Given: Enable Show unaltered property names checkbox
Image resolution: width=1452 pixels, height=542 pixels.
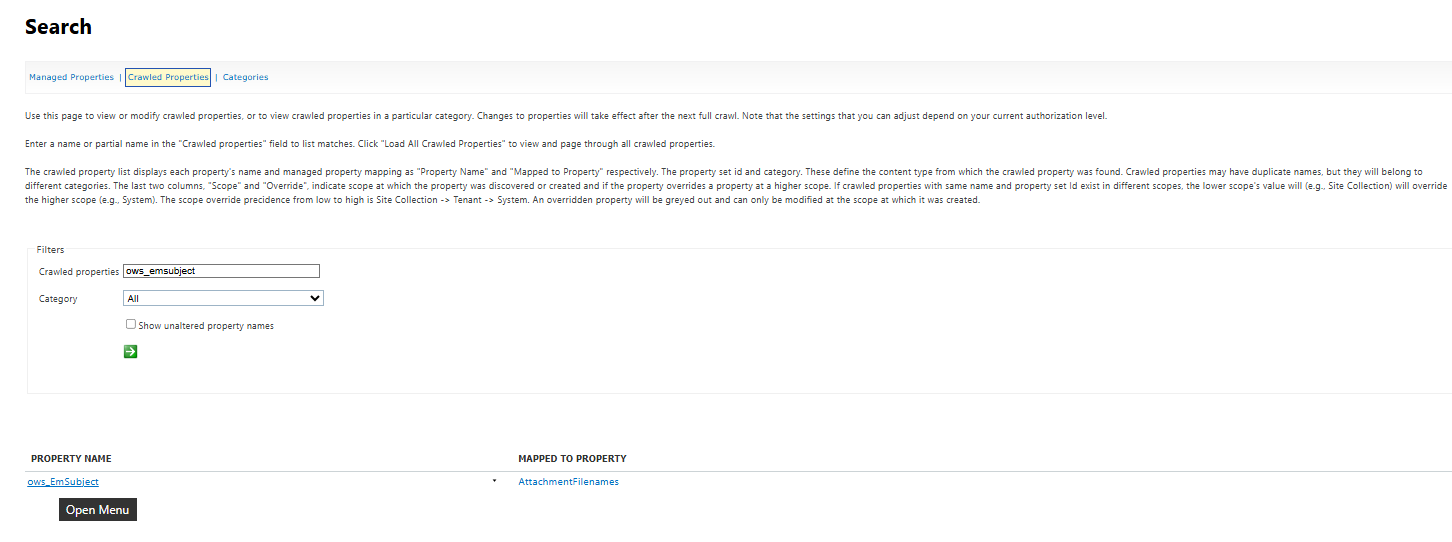Looking at the screenshot, I should pos(131,324).
